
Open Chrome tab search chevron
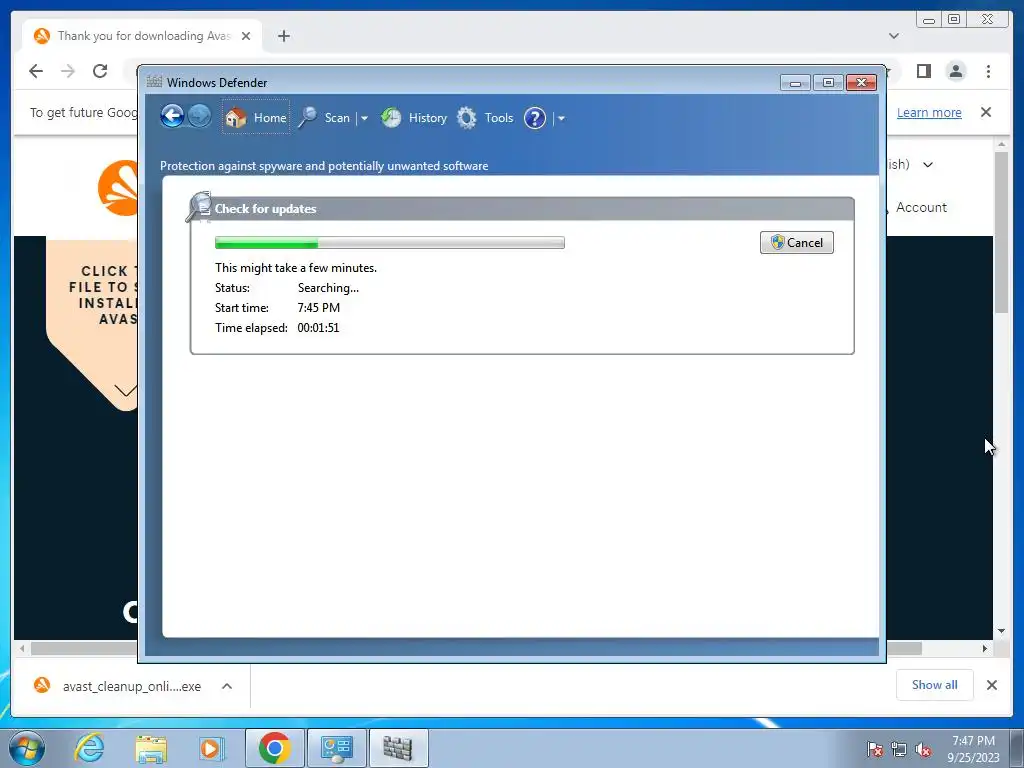pos(894,36)
